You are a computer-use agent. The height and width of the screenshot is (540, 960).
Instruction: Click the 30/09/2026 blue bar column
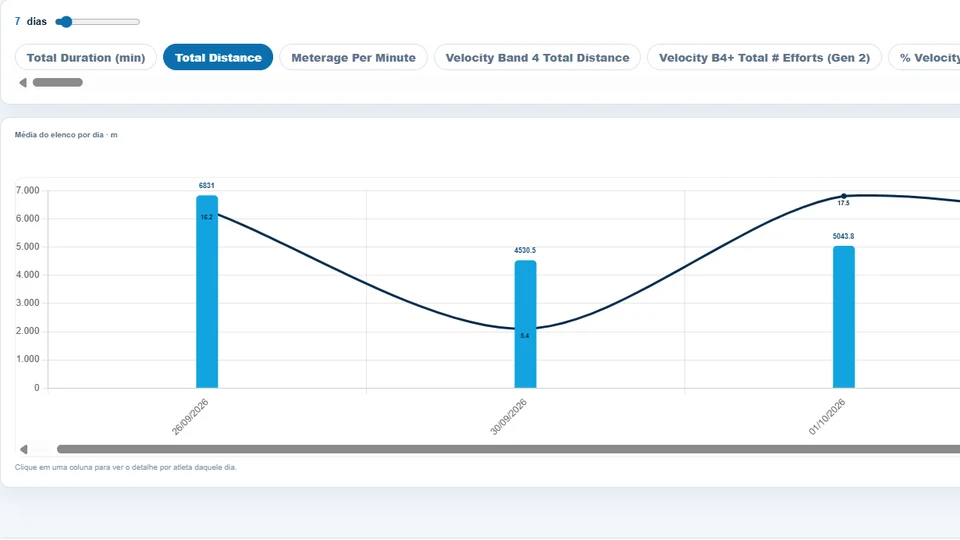(x=525, y=324)
